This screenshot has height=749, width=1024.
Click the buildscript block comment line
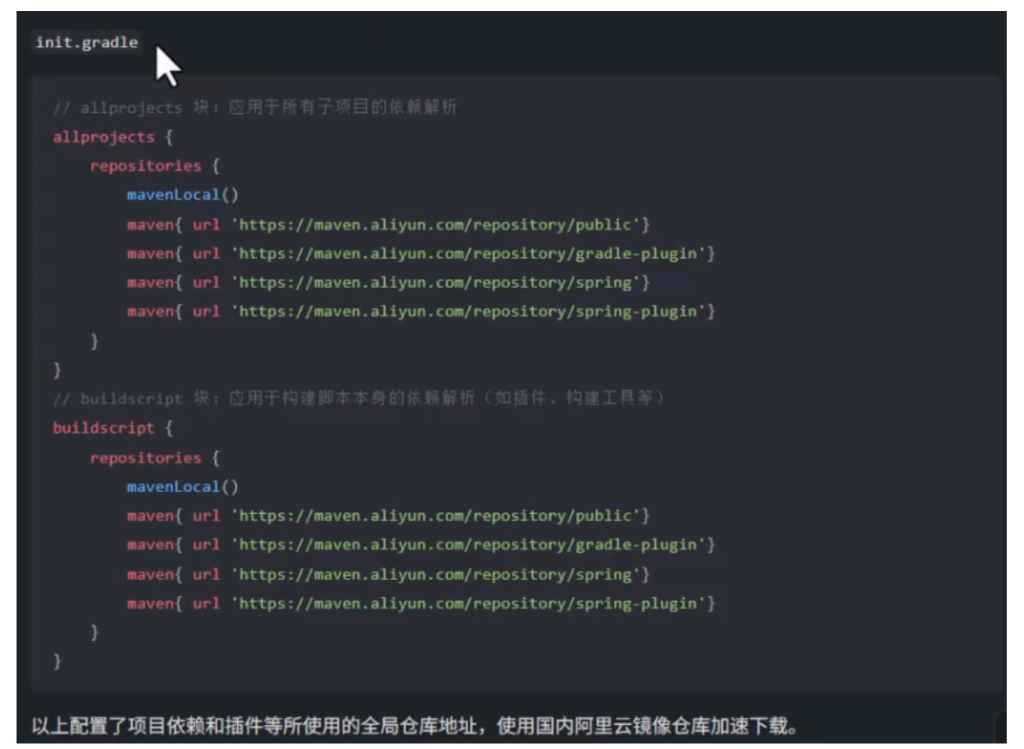coord(360,398)
